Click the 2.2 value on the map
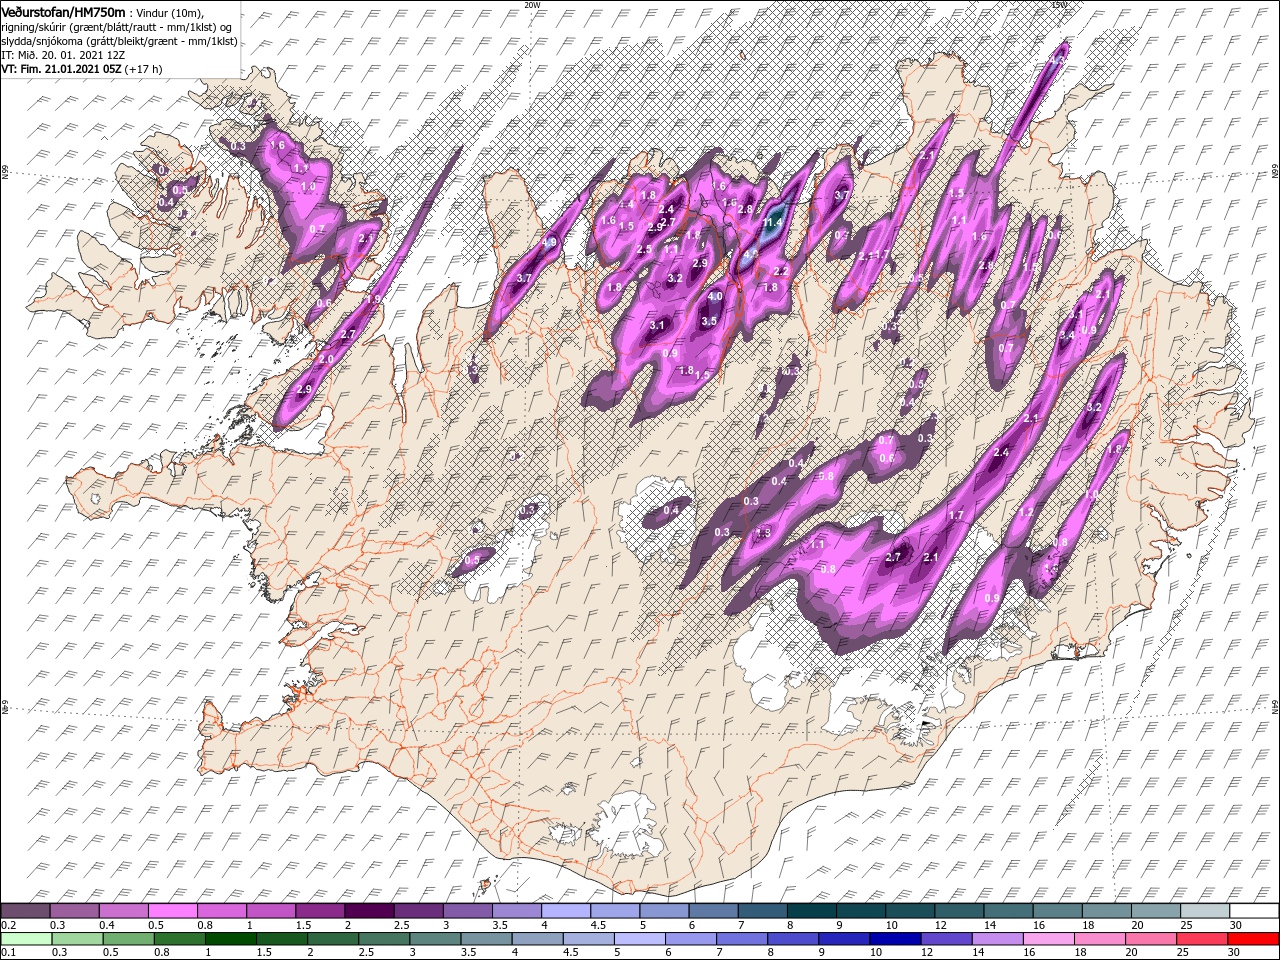 tap(782, 271)
